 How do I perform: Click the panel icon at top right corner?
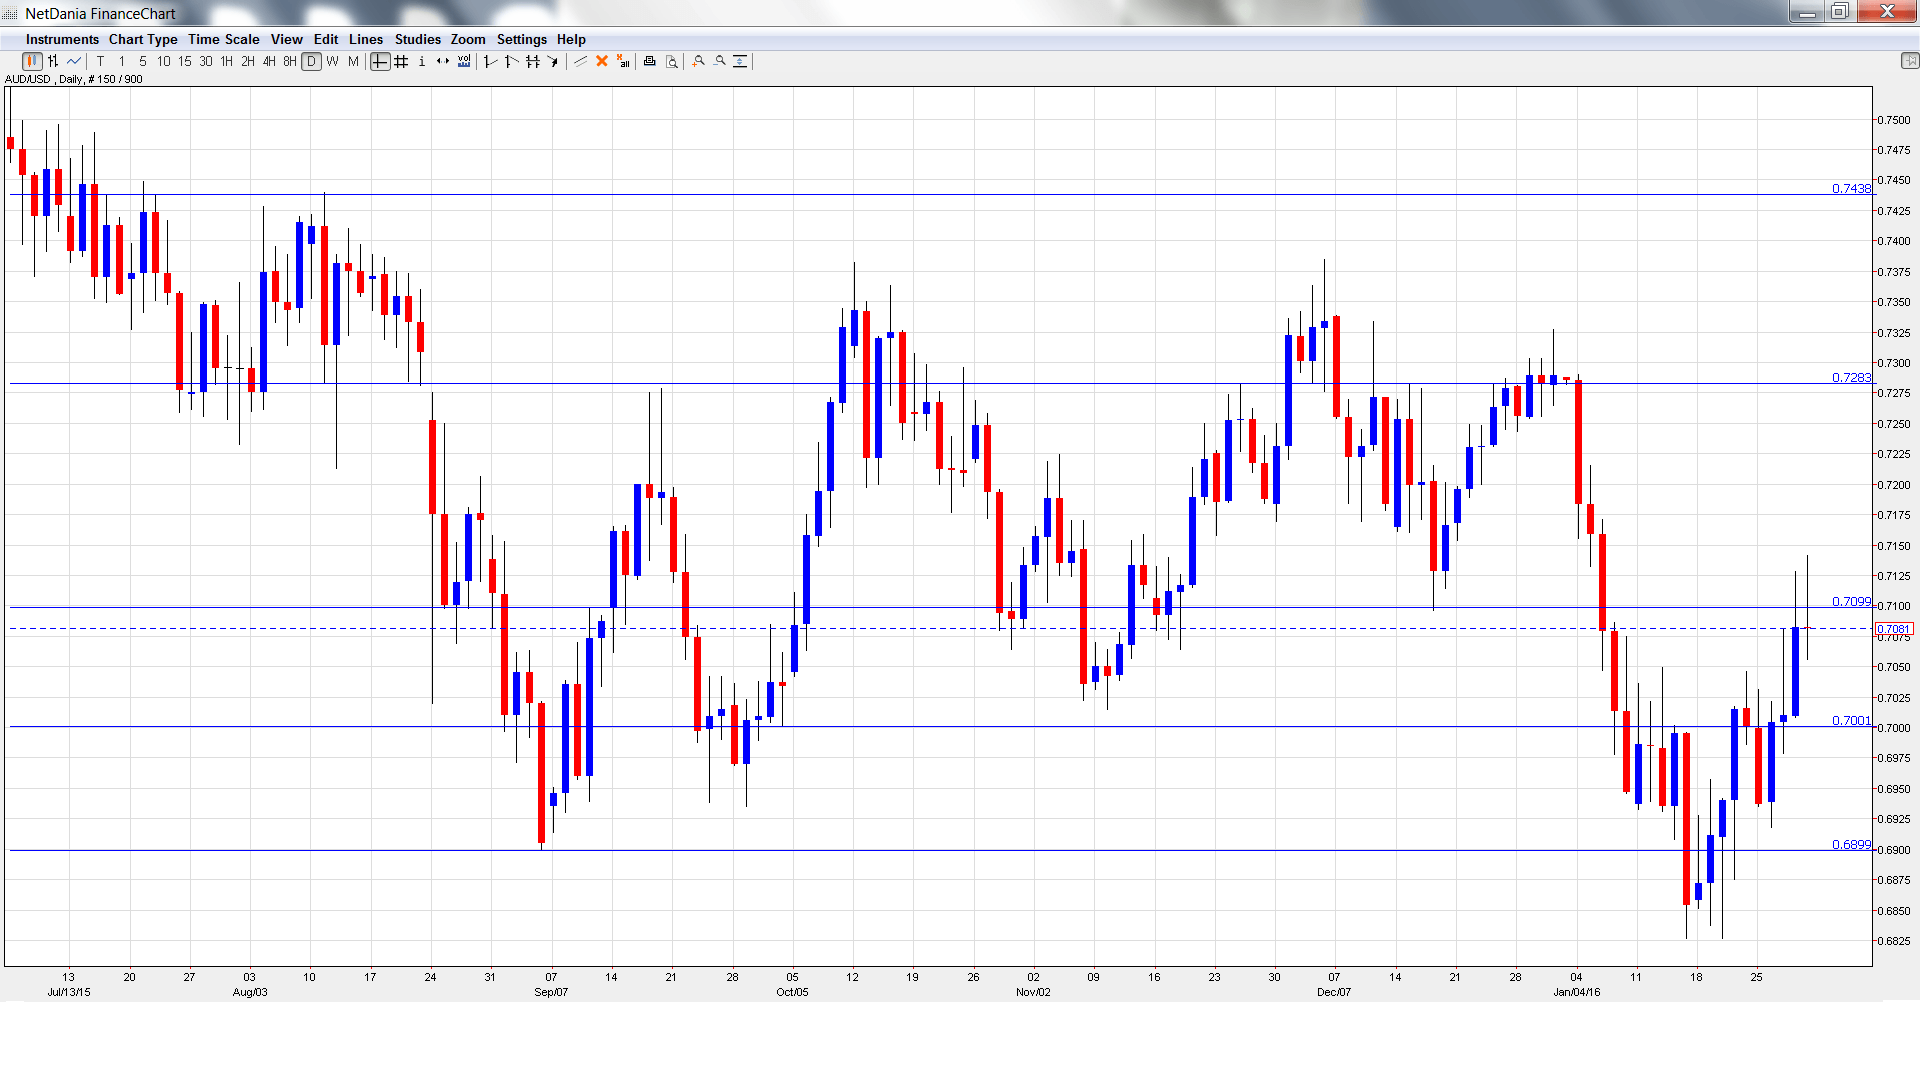[1909, 61]
